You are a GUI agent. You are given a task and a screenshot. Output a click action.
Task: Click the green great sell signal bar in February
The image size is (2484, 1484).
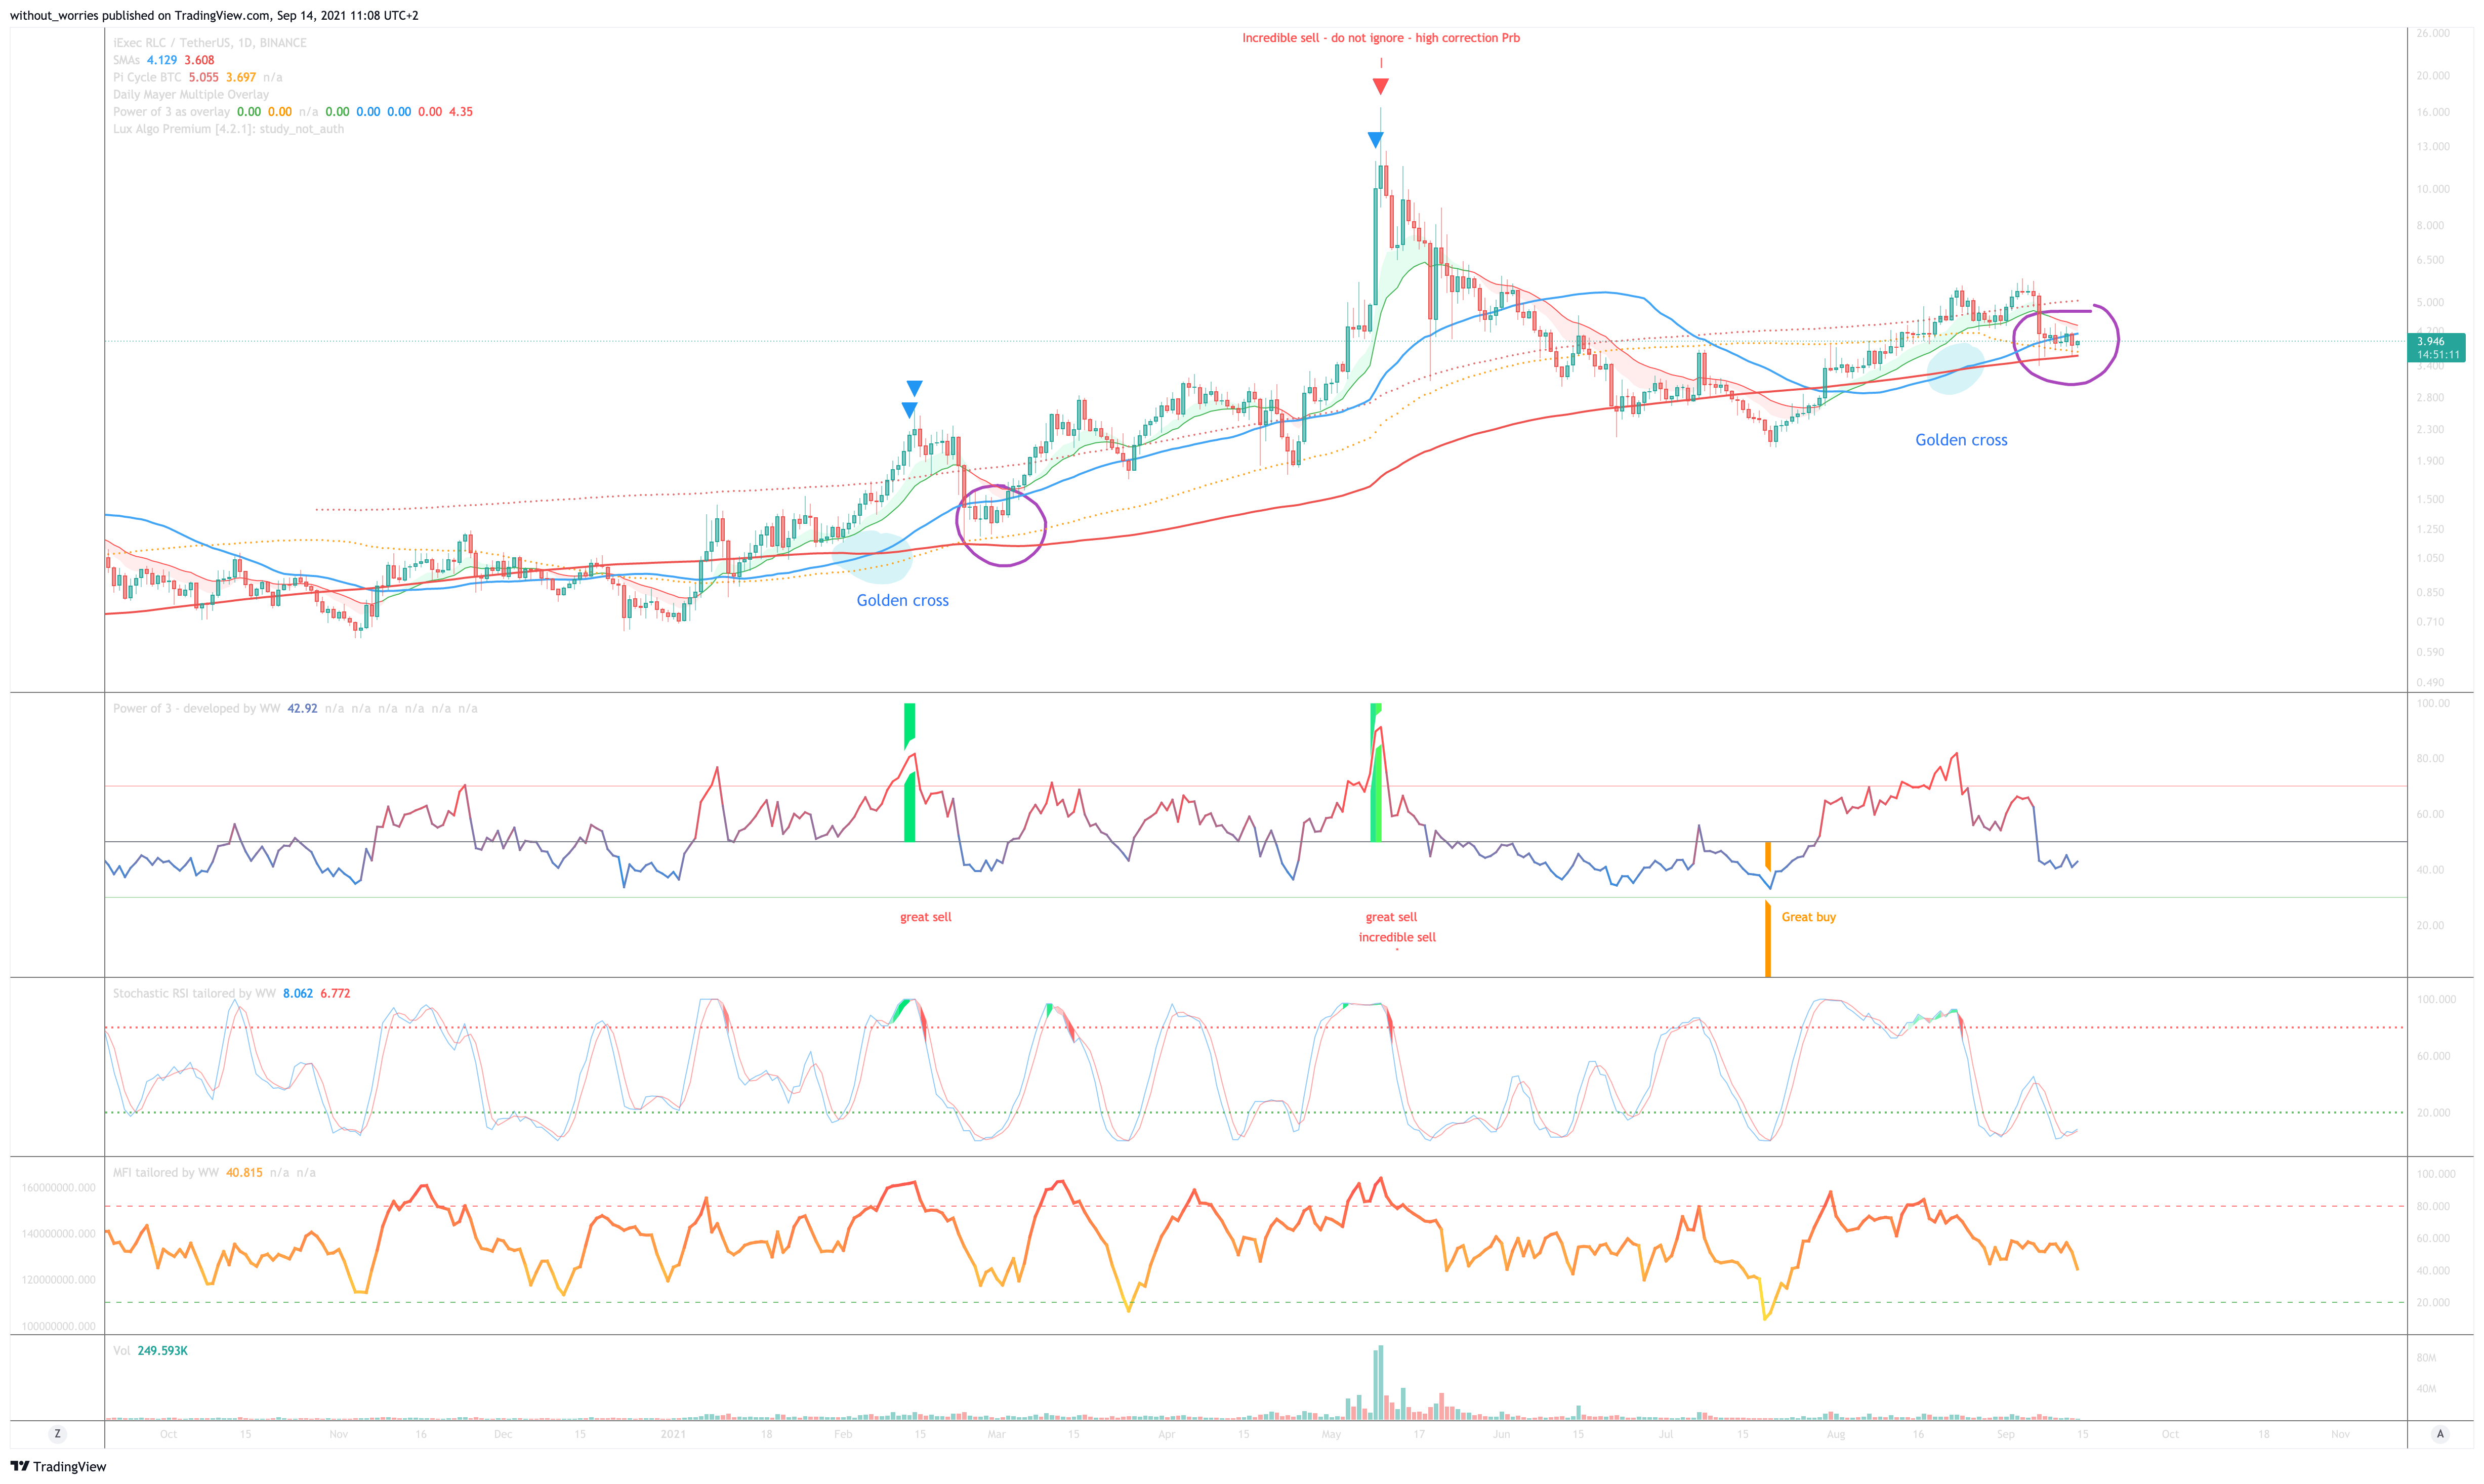click(x=909, y=772)
